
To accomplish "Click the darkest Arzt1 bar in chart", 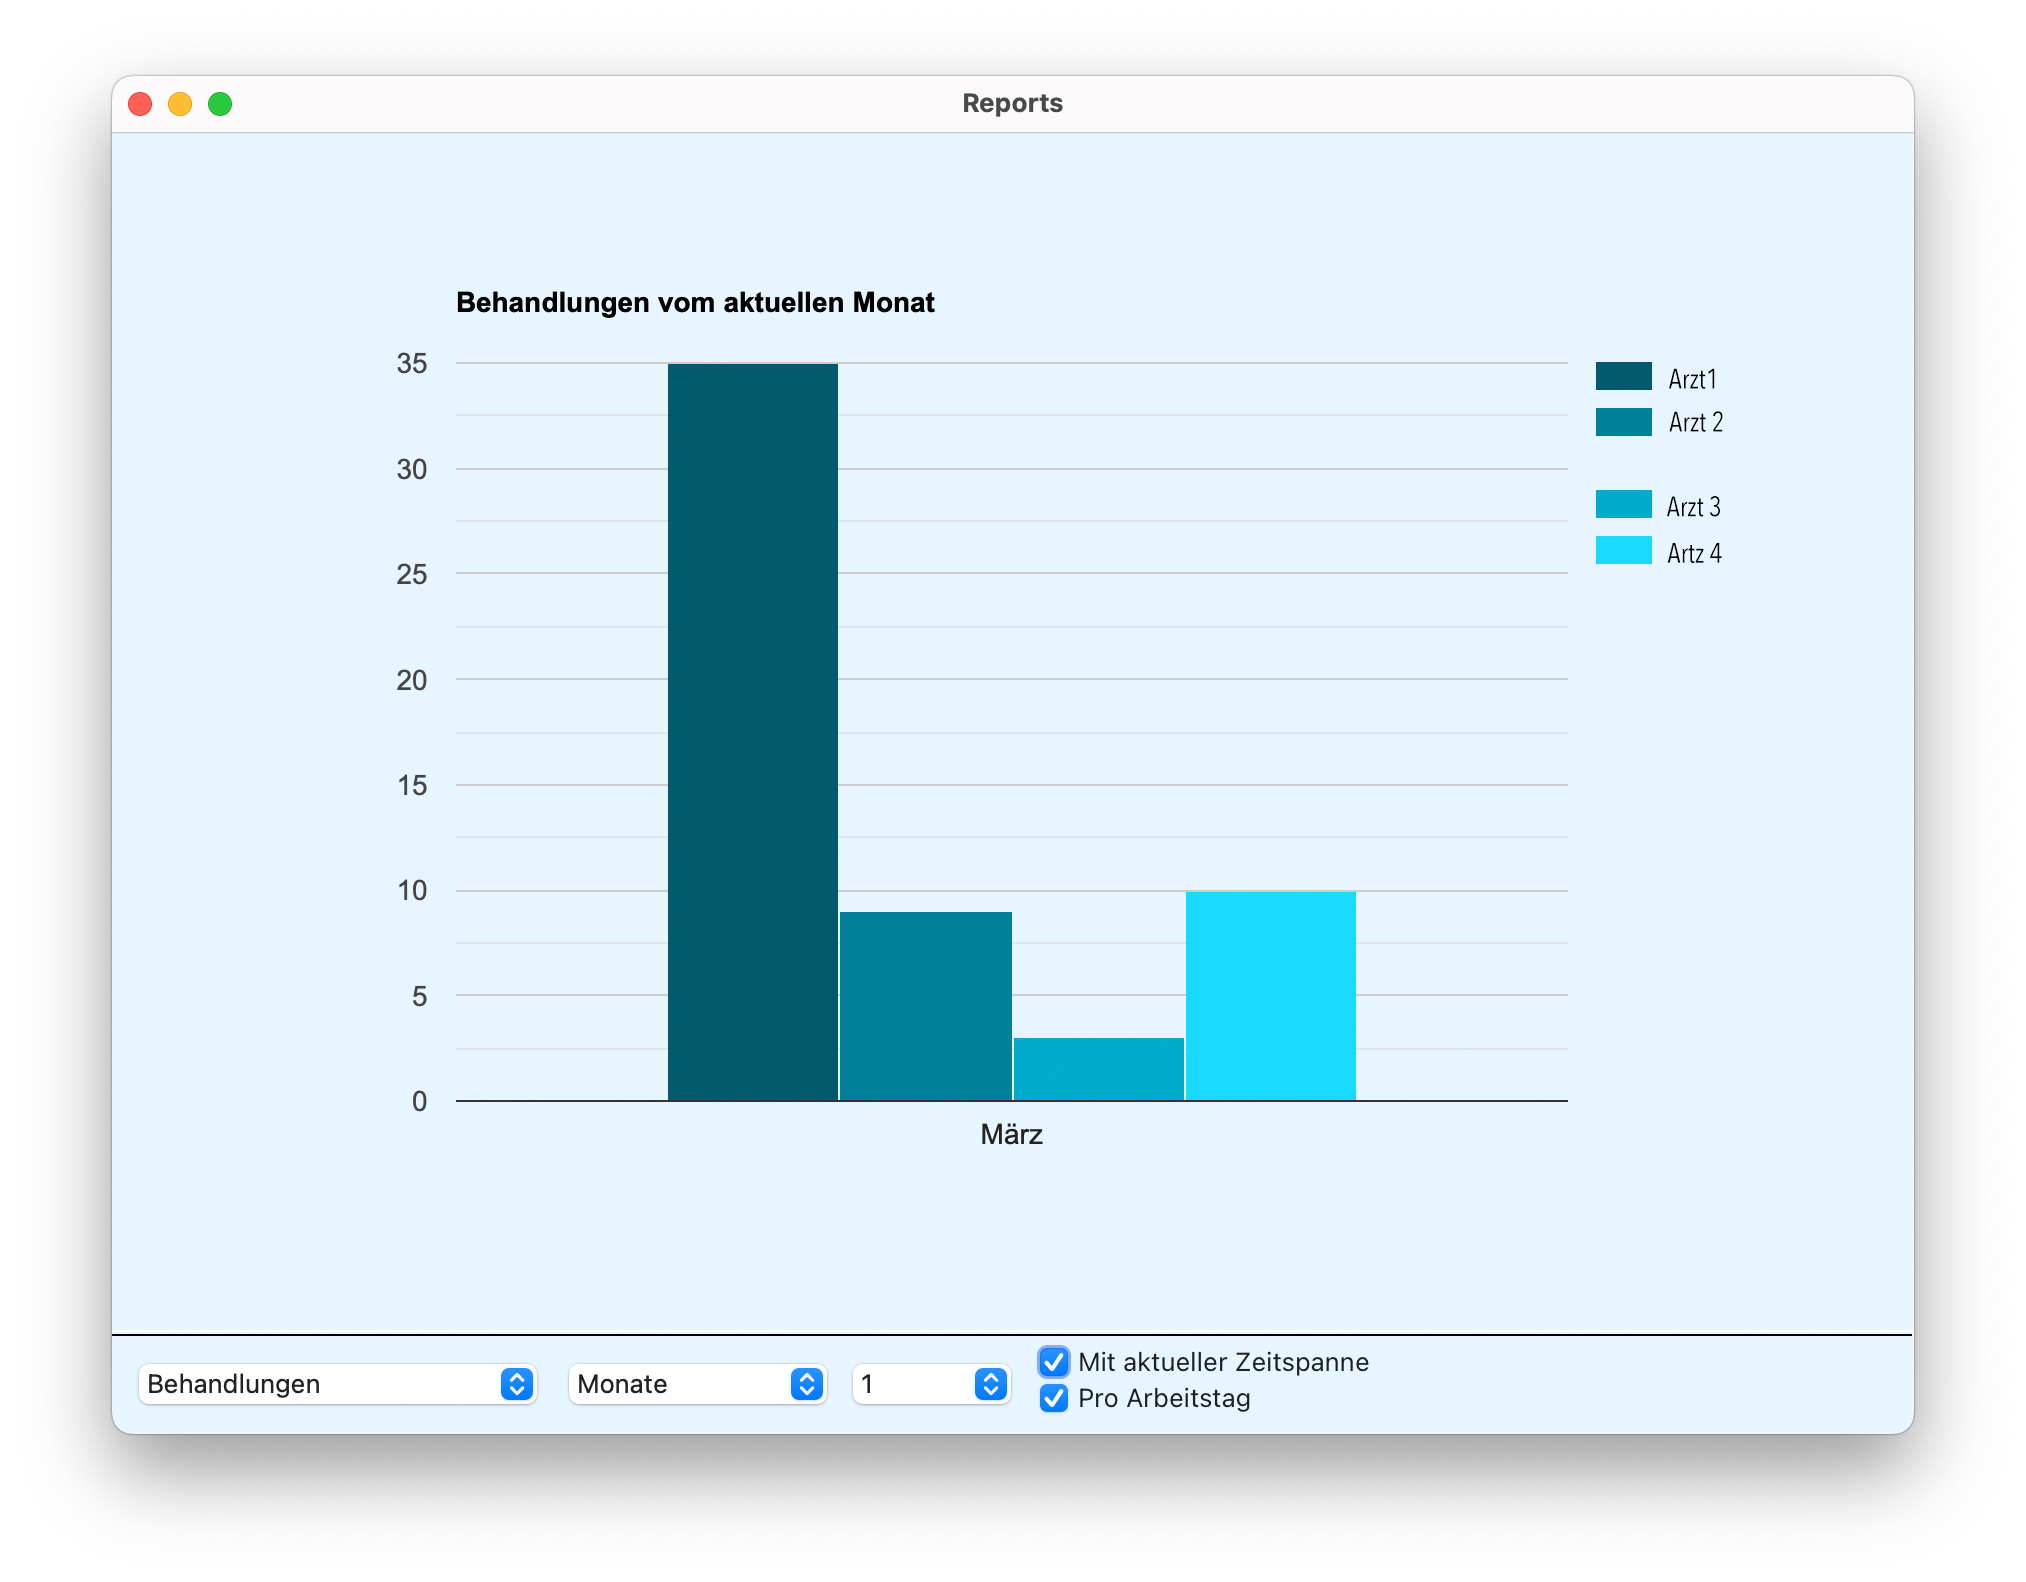I will click(752, 732).
